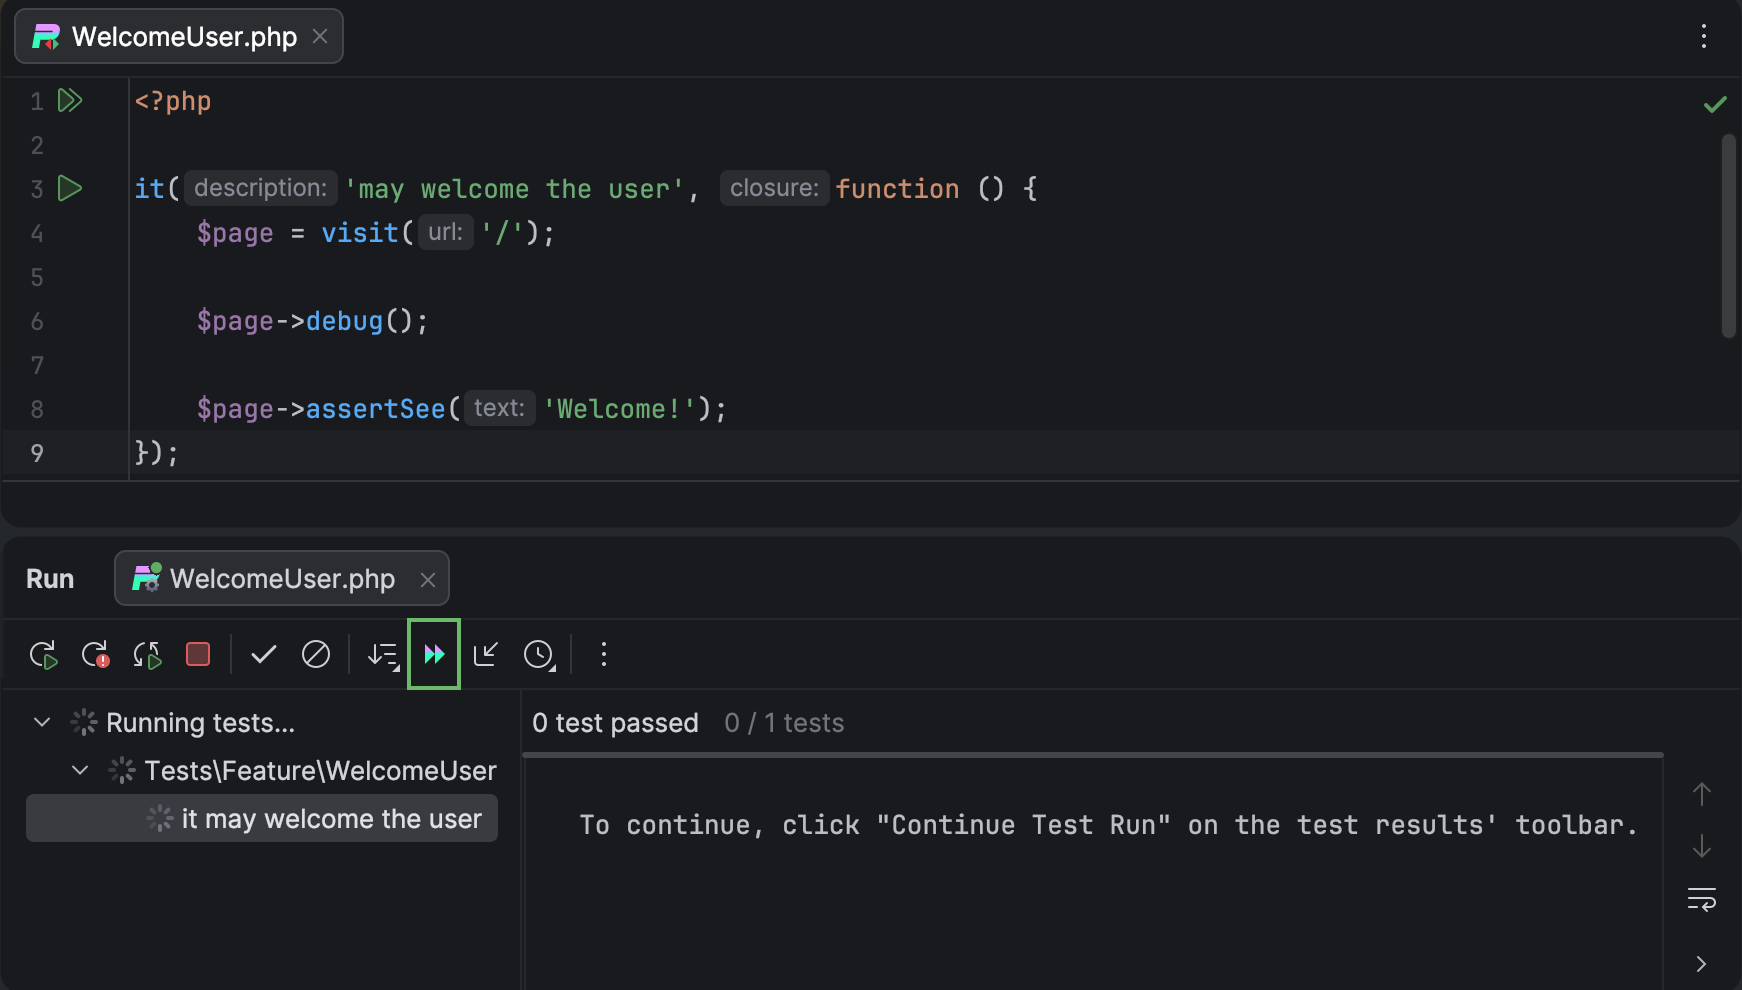
Task: Toggle showing passed tests
Action: (263, 654)
